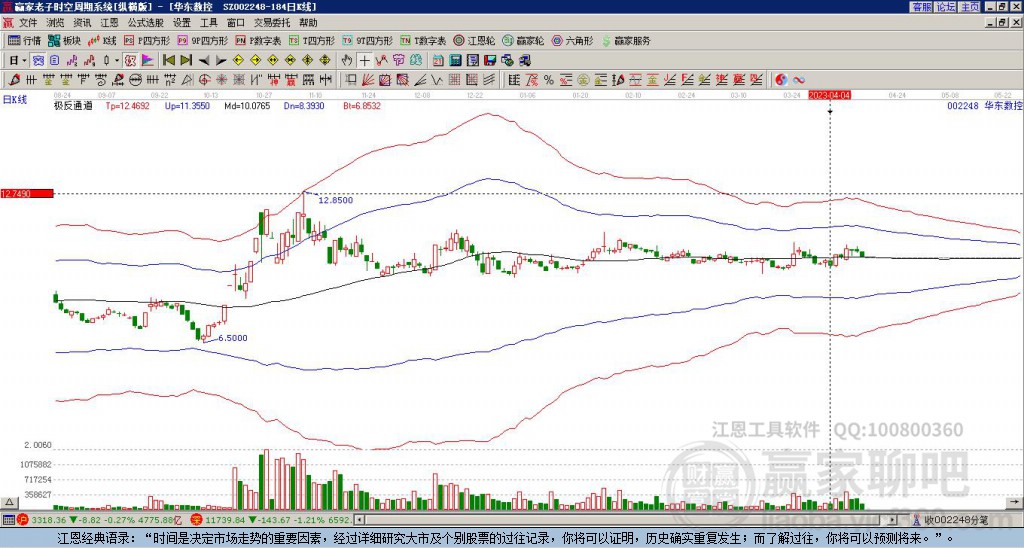
Task: Open the T四方形 tool
Action: coord(312,40)
